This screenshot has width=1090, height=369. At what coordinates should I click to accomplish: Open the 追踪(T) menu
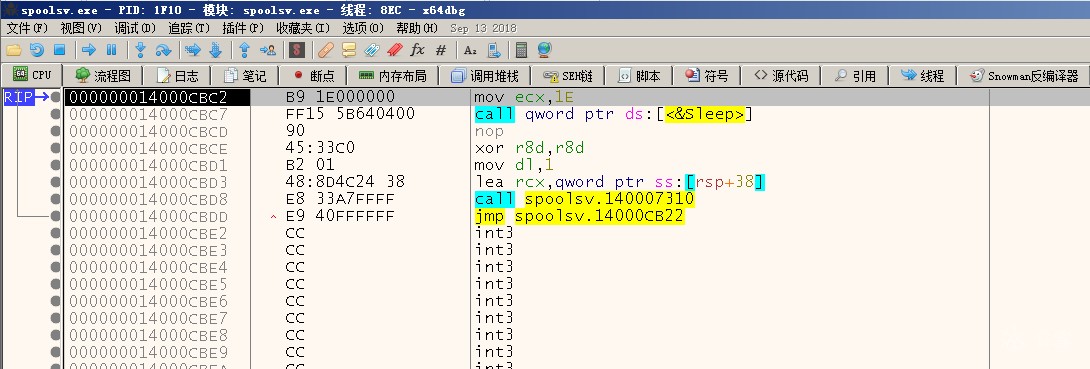tap(189, 28)
